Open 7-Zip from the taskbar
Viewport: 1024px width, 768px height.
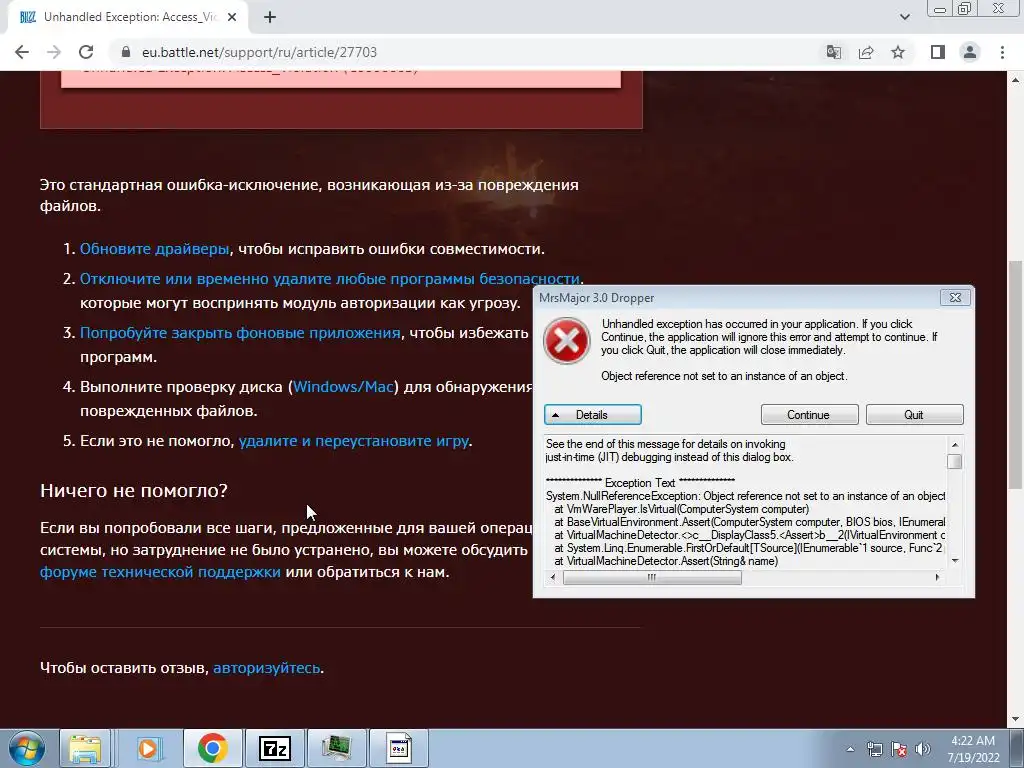pyautogui.click(x=274, y=748)
